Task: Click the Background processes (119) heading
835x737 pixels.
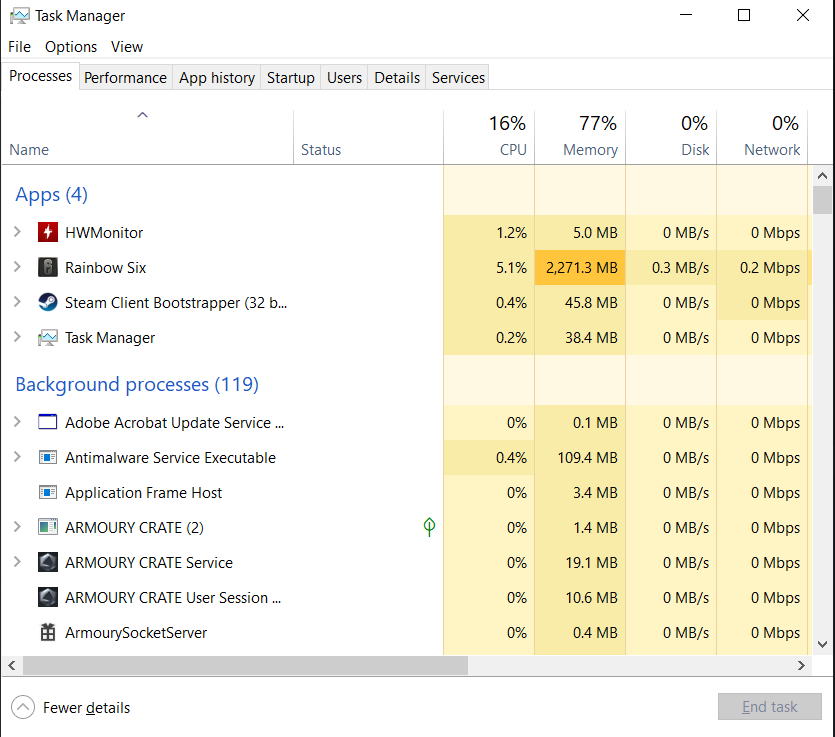Action: click(137, 384)
